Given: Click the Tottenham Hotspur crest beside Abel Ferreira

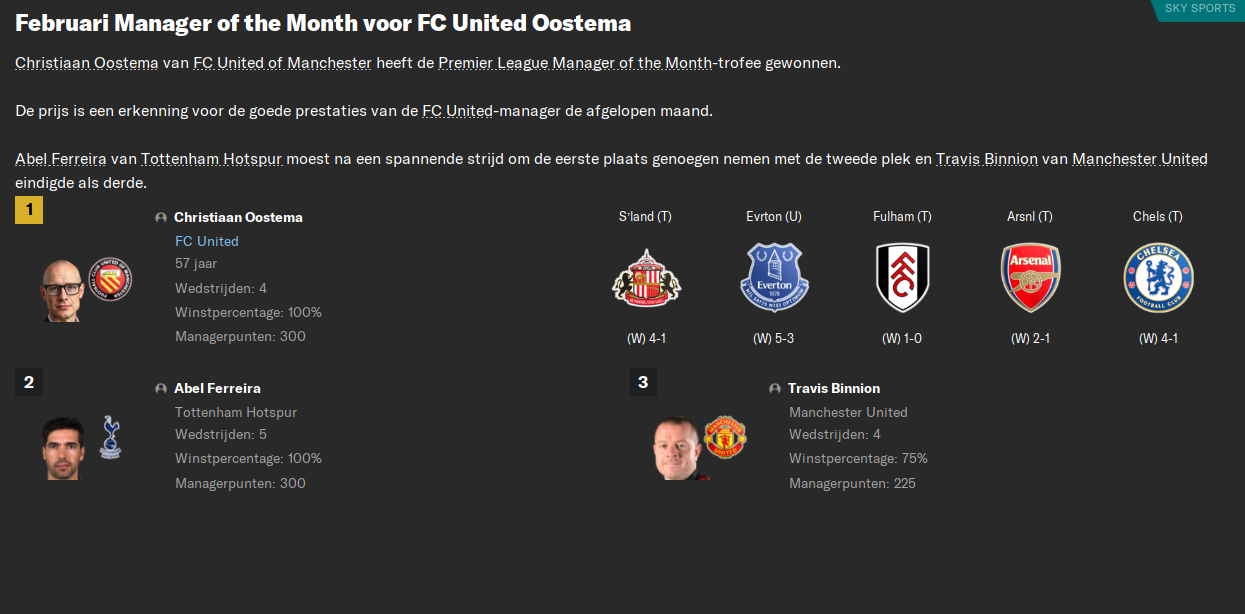Looking at the screenshot, I should (x=111, y=437).
